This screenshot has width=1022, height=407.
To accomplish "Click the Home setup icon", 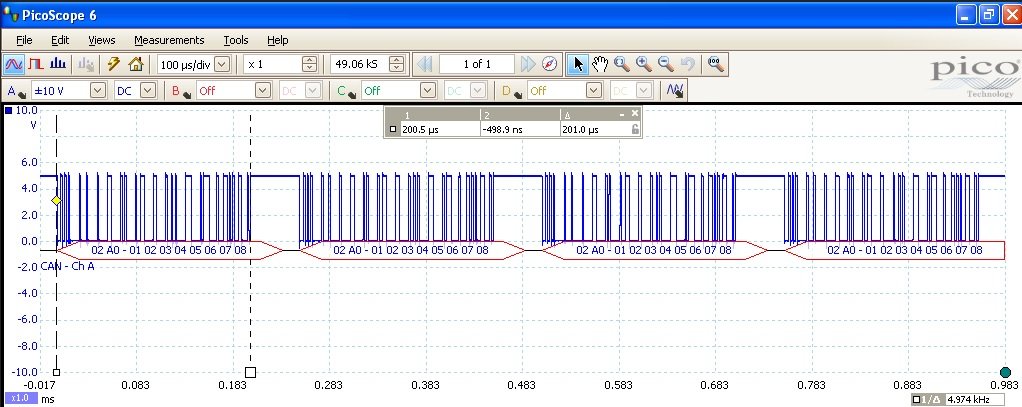I will [136, 64].
